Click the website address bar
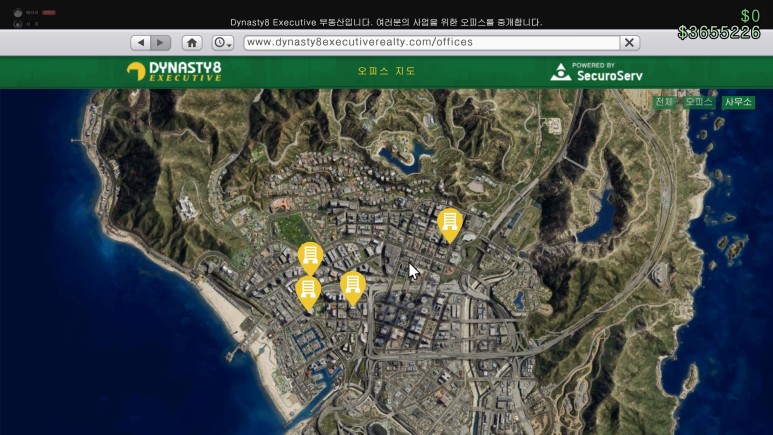 [x=431, y=42]
